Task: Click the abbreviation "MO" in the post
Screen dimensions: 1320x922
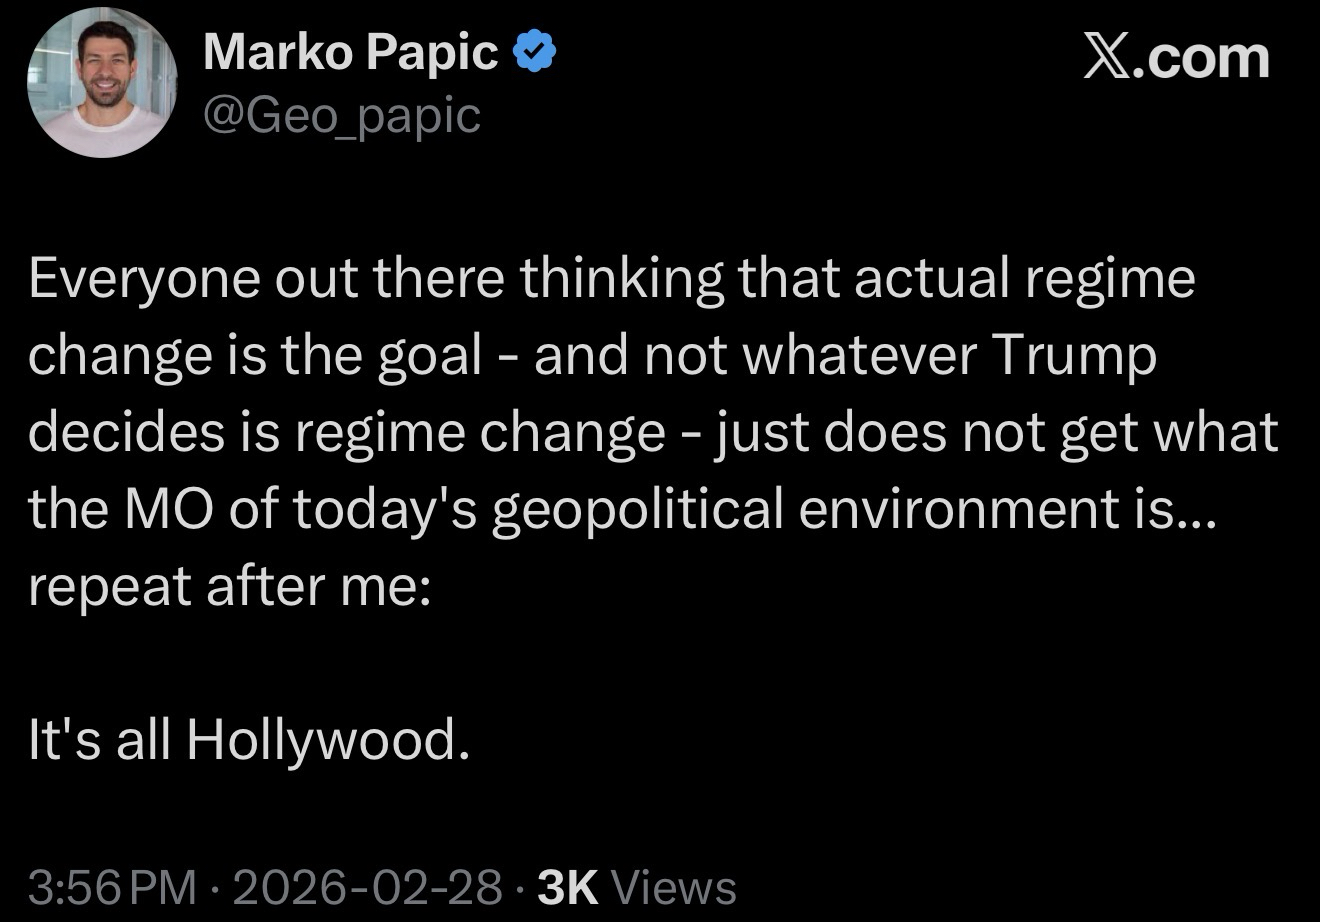Action: [173, 509]
